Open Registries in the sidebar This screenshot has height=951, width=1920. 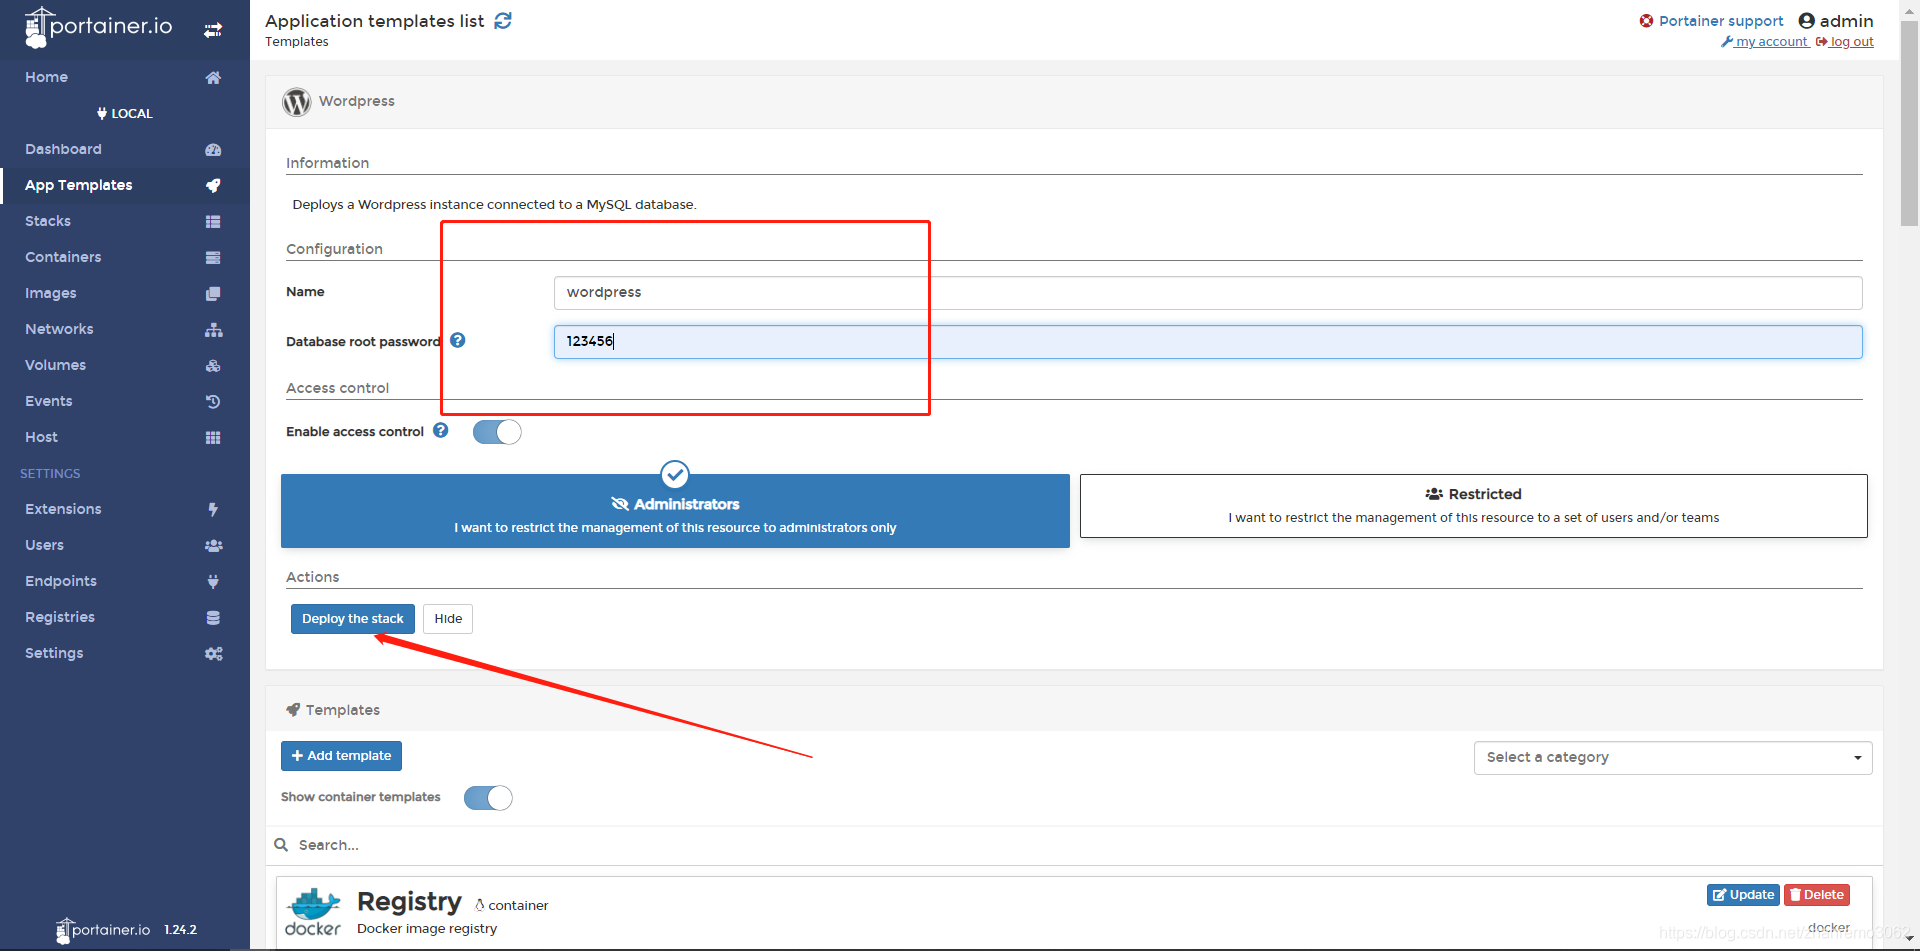(60, 617)
